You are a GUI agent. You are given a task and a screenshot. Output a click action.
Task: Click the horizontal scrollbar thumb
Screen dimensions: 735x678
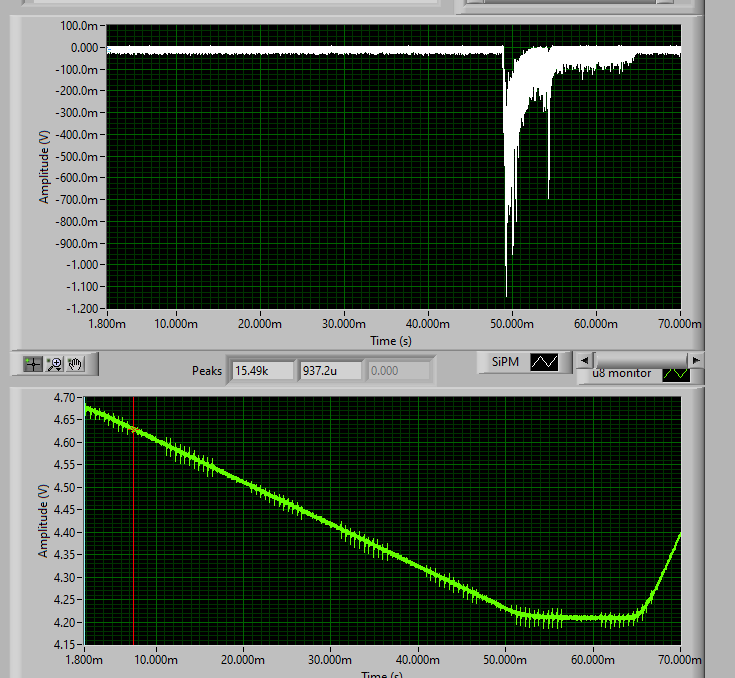click(640, 360)
